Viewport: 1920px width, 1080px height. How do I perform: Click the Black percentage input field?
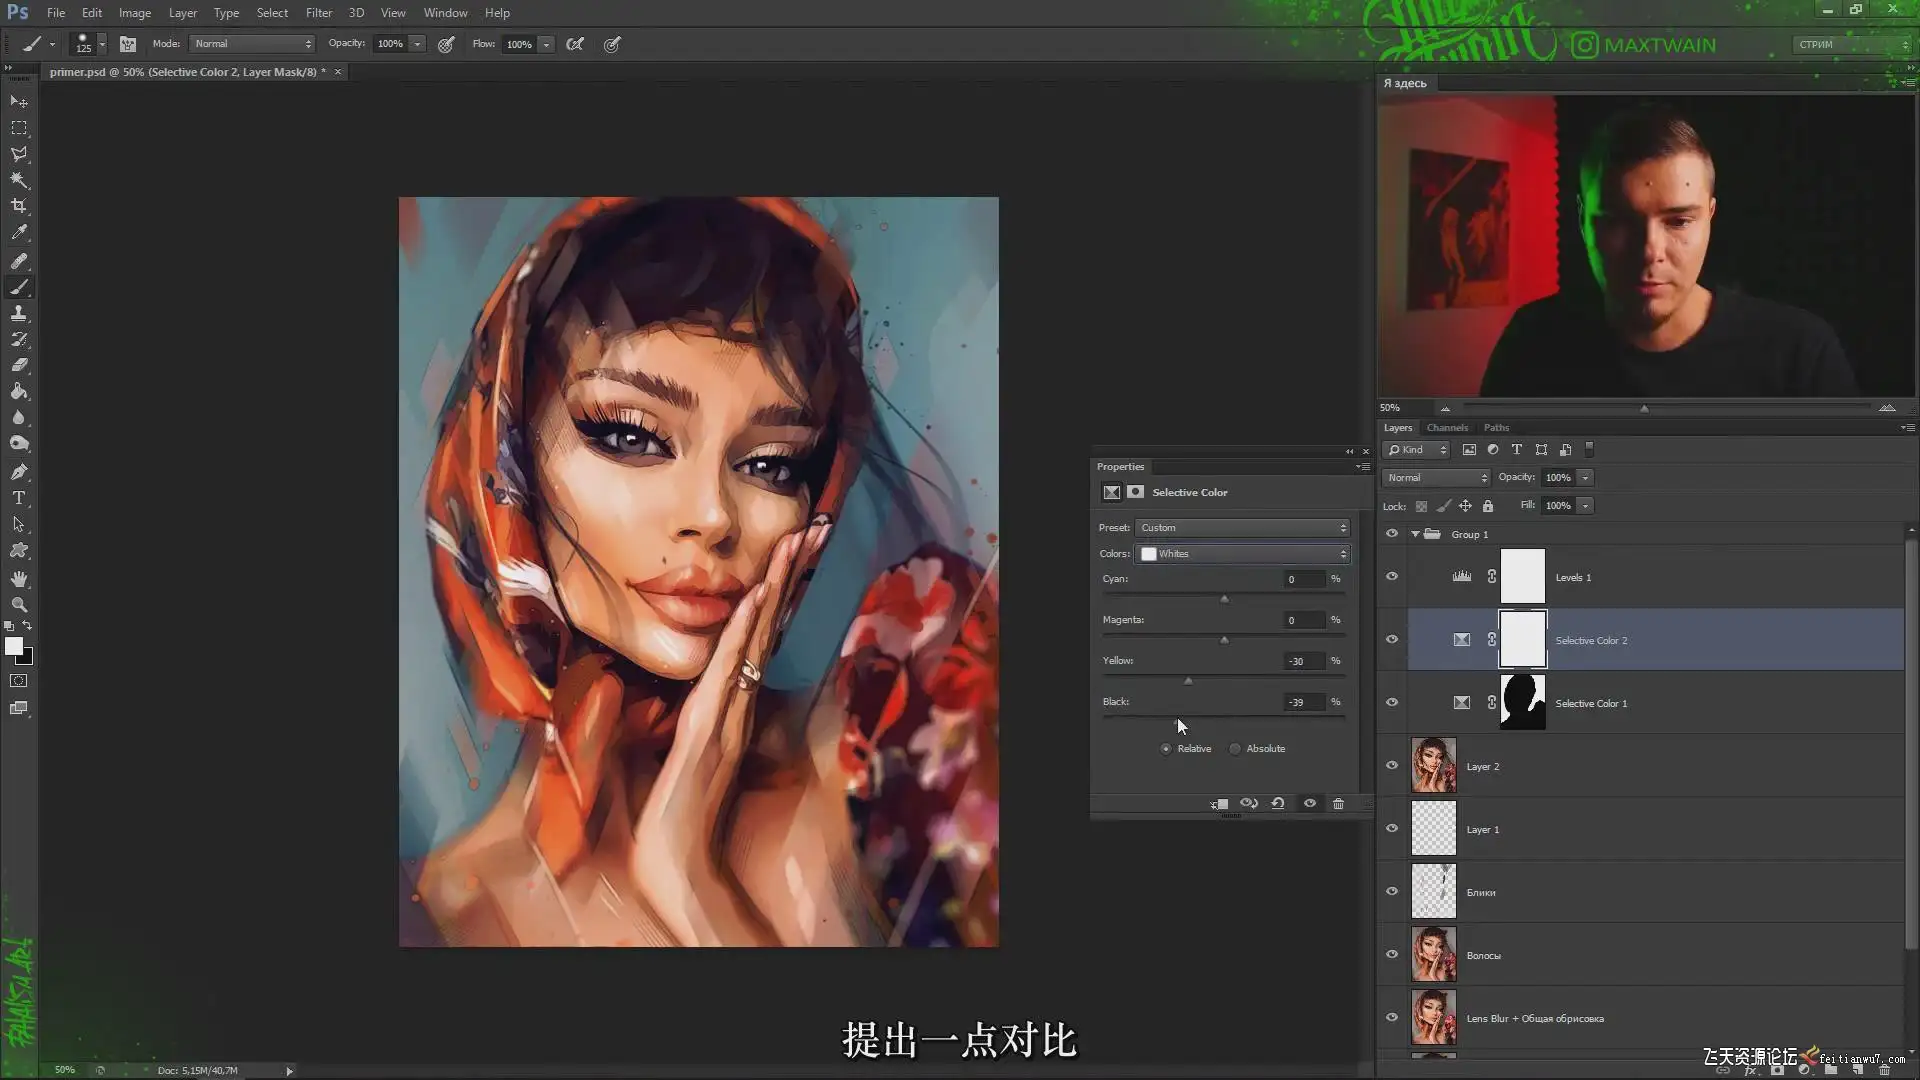coord(1303,702)
